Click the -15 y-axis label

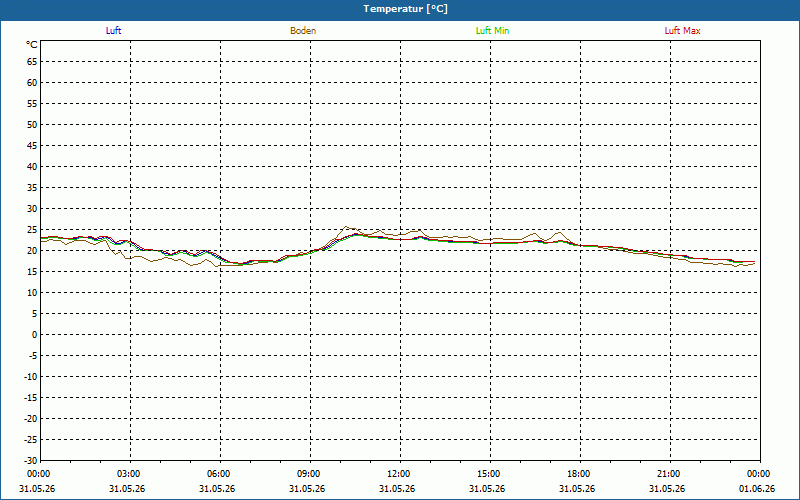coord(31,398)
